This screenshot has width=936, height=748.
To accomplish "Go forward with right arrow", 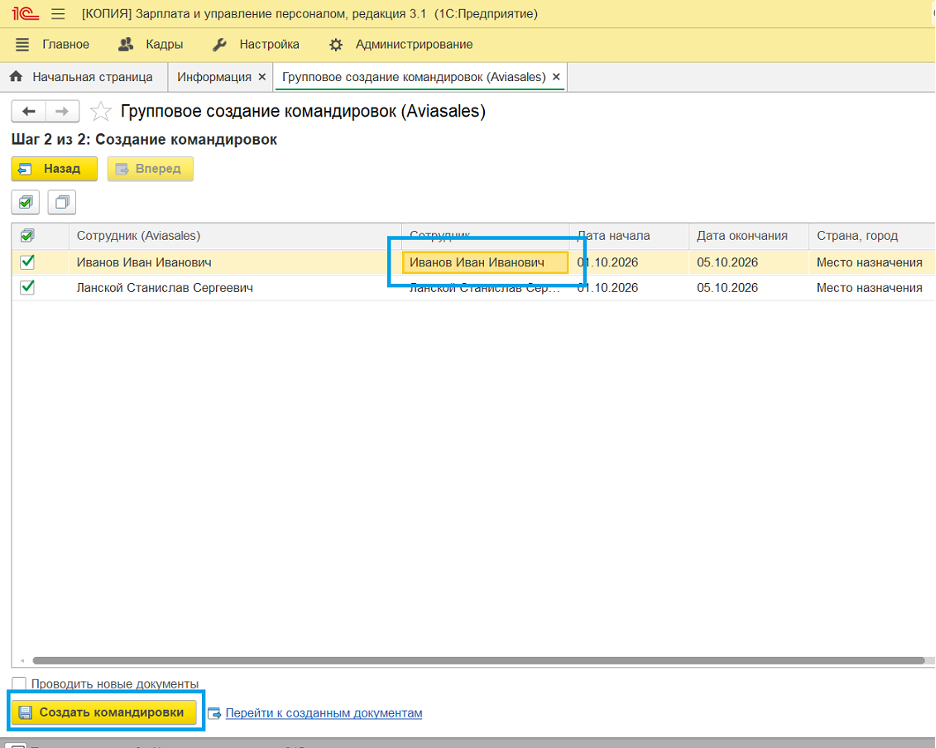I will coord(62,111).
